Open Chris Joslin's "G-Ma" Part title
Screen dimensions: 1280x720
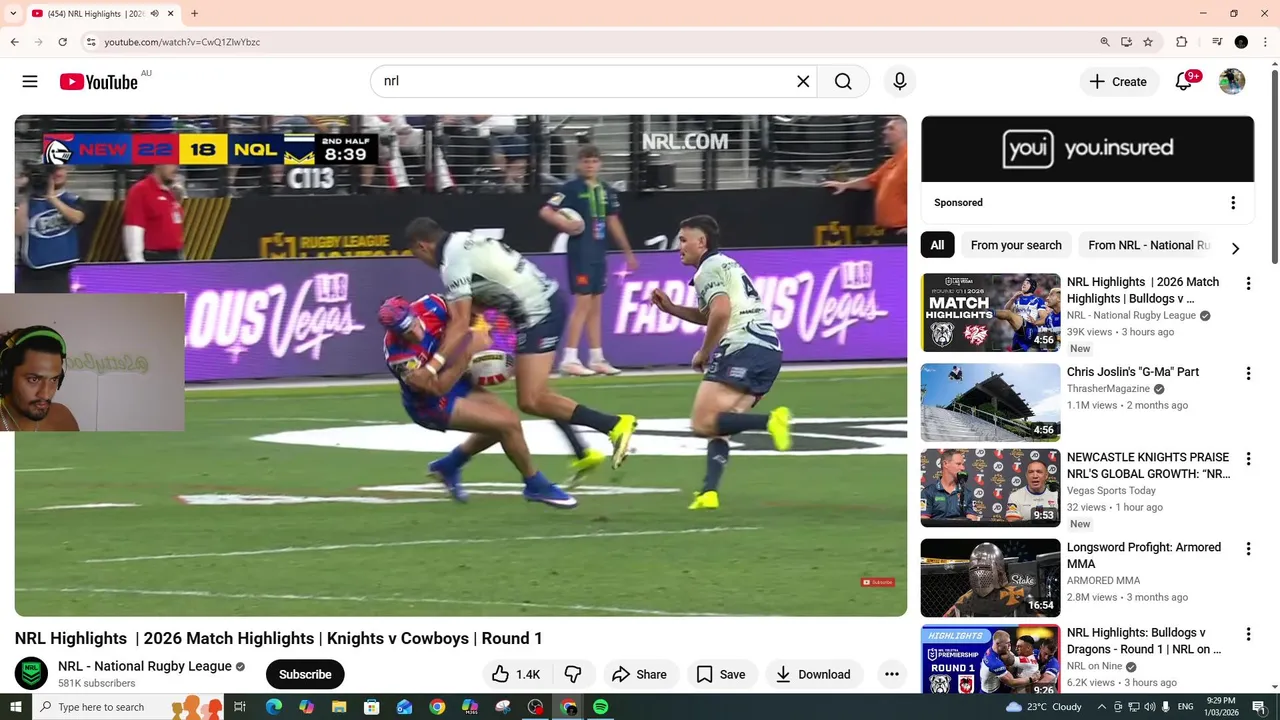[1133, 372]
